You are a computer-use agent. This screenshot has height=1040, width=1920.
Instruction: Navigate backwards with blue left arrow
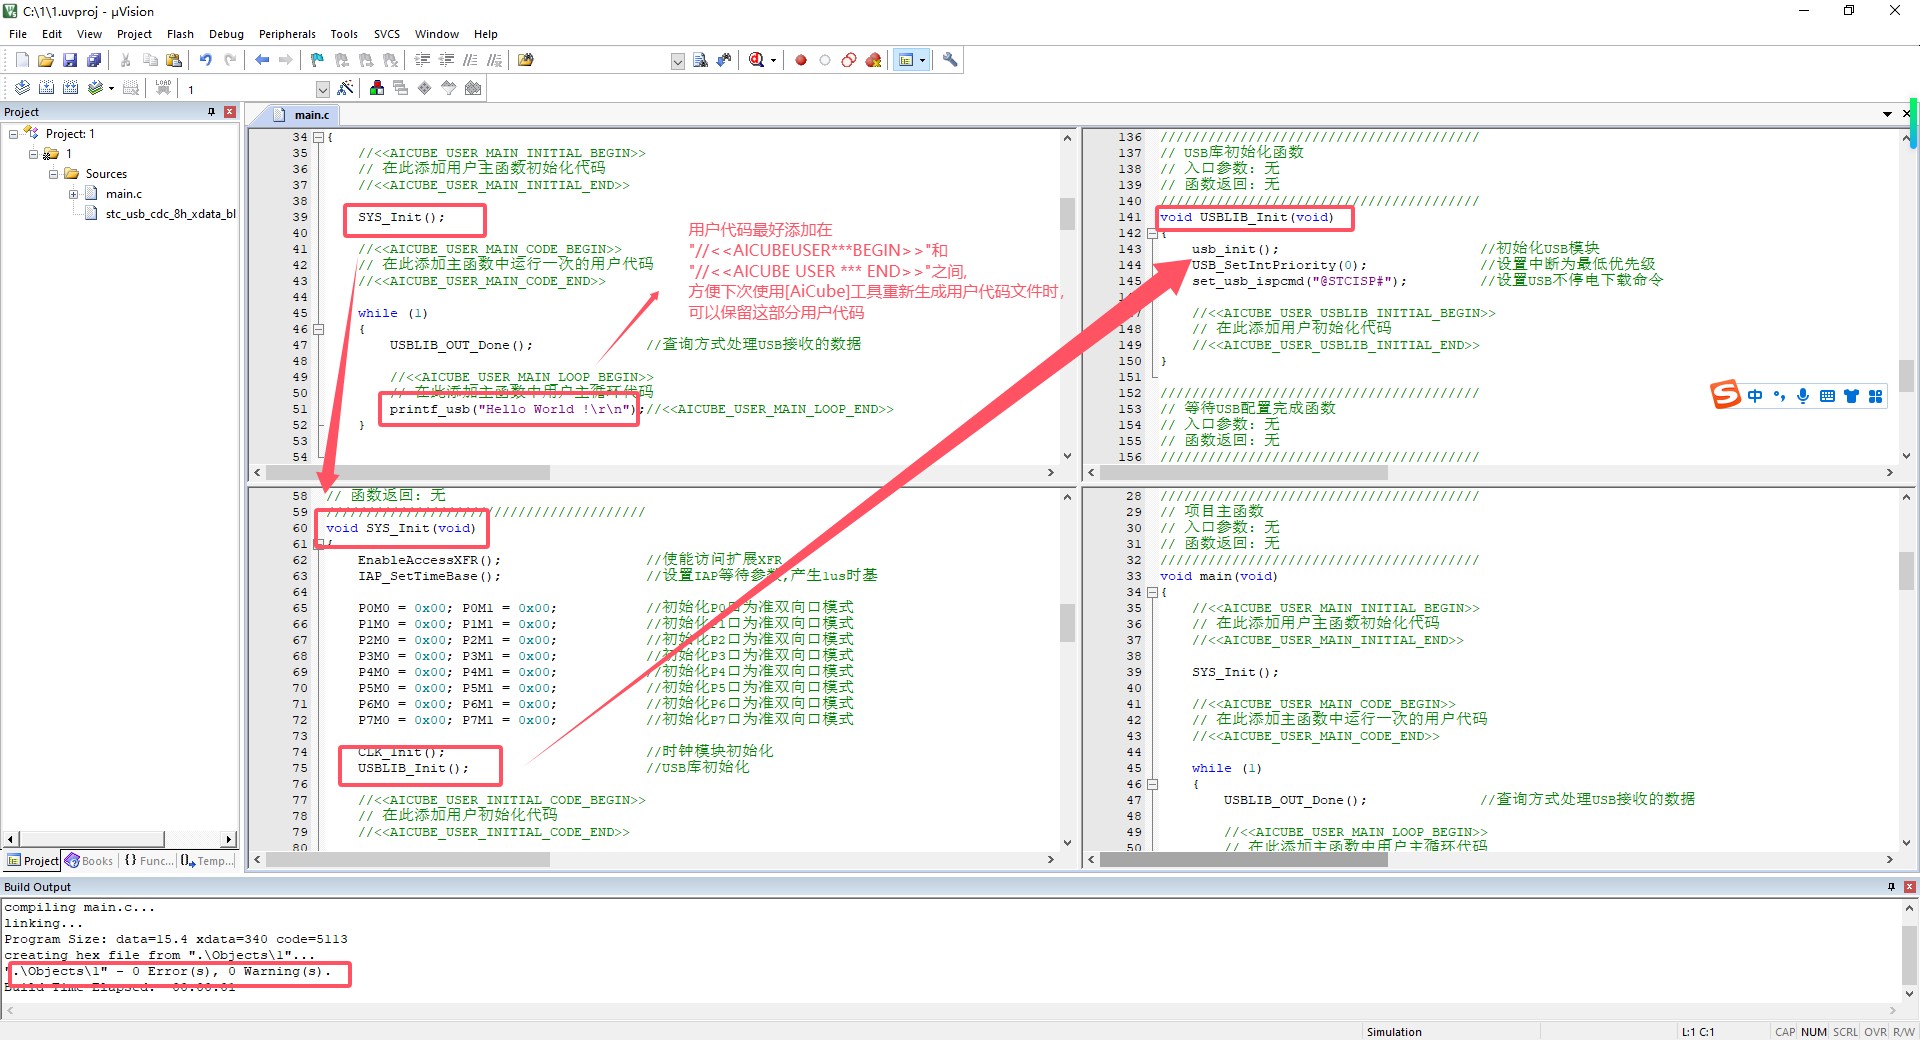[x=262, y=60]
